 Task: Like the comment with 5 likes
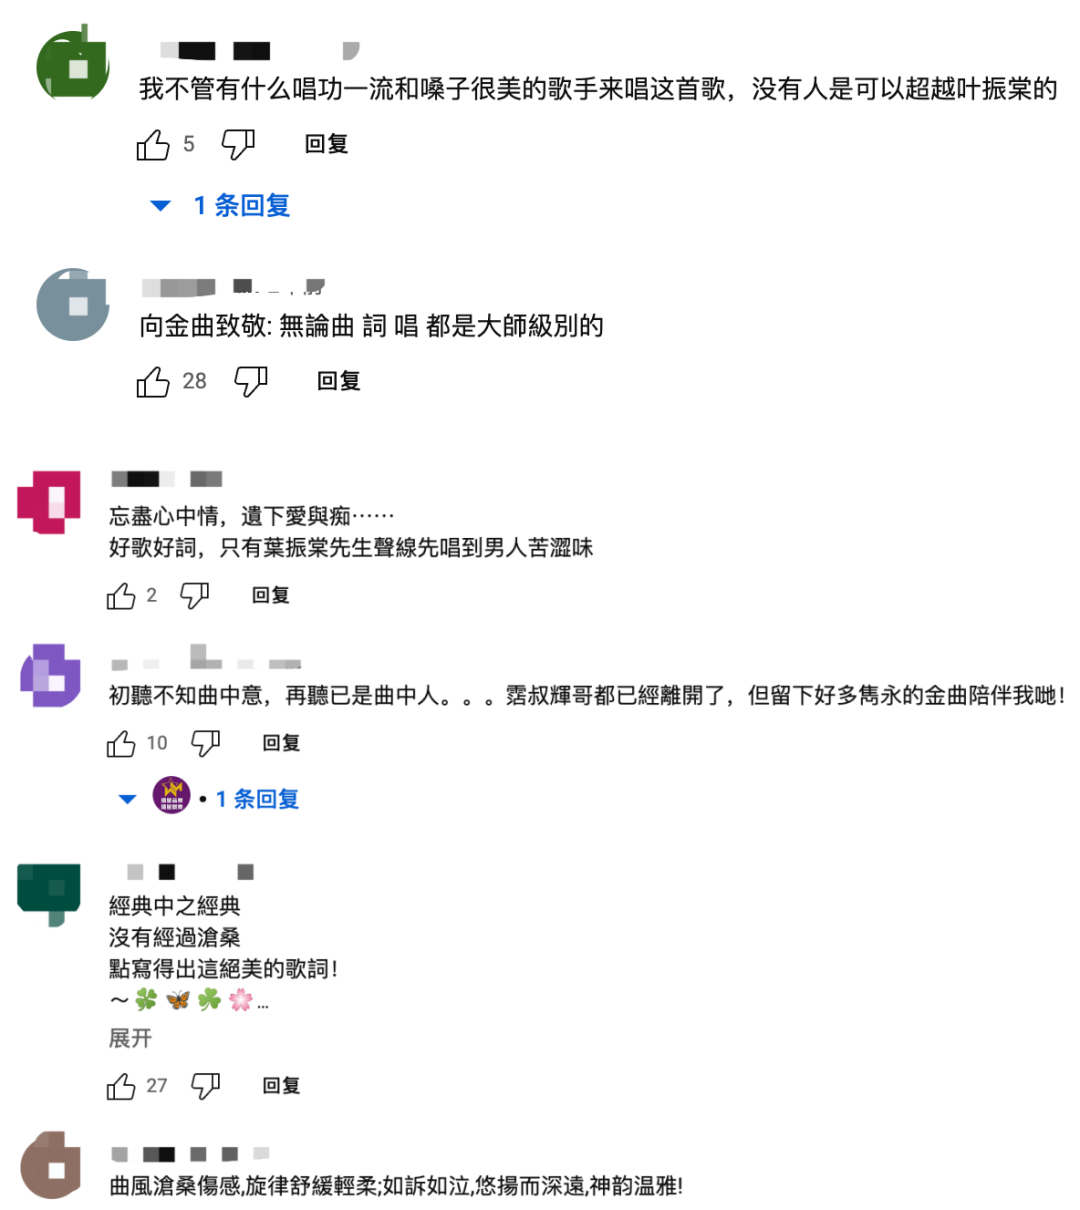point(153,145)
